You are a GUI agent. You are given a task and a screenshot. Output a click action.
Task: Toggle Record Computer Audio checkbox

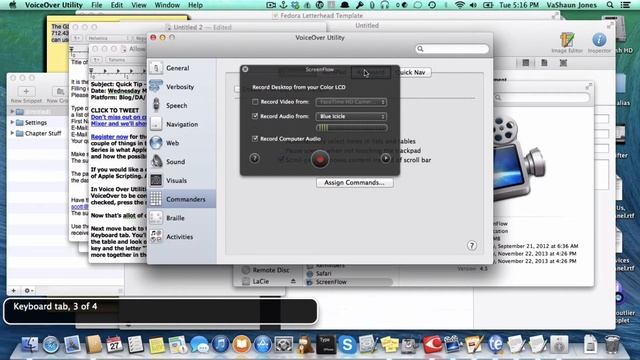[x=255, y=139]
